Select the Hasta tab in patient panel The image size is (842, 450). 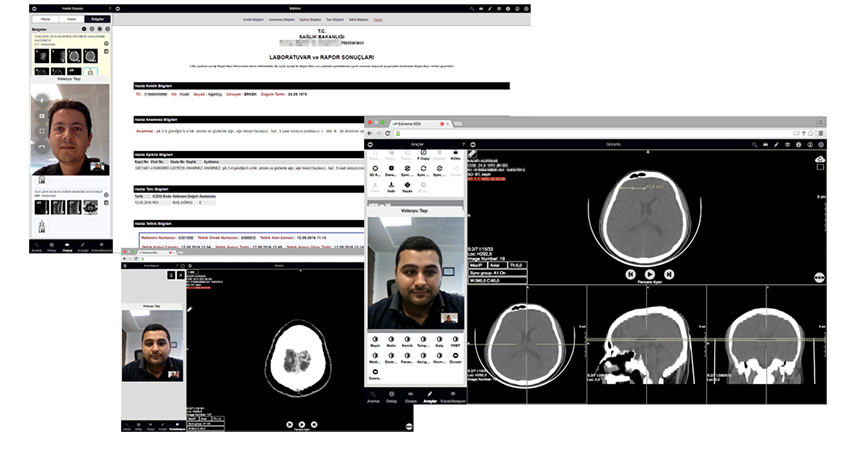click(45, 19)
